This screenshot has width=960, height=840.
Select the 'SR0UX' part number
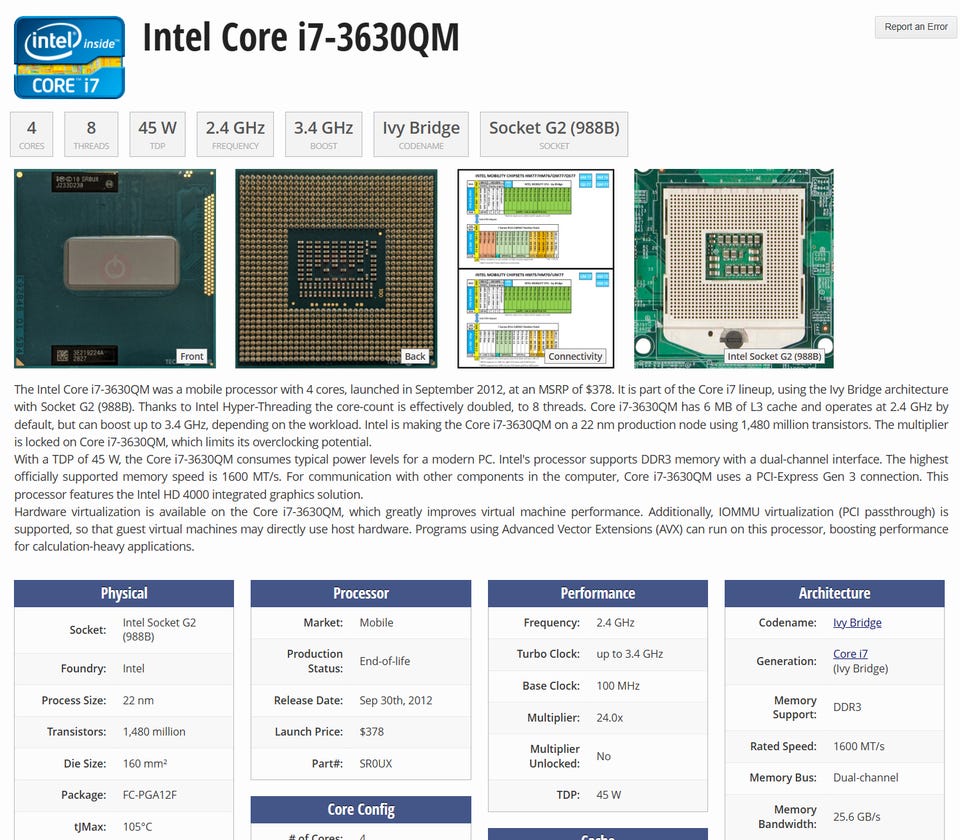pos(376,763)
